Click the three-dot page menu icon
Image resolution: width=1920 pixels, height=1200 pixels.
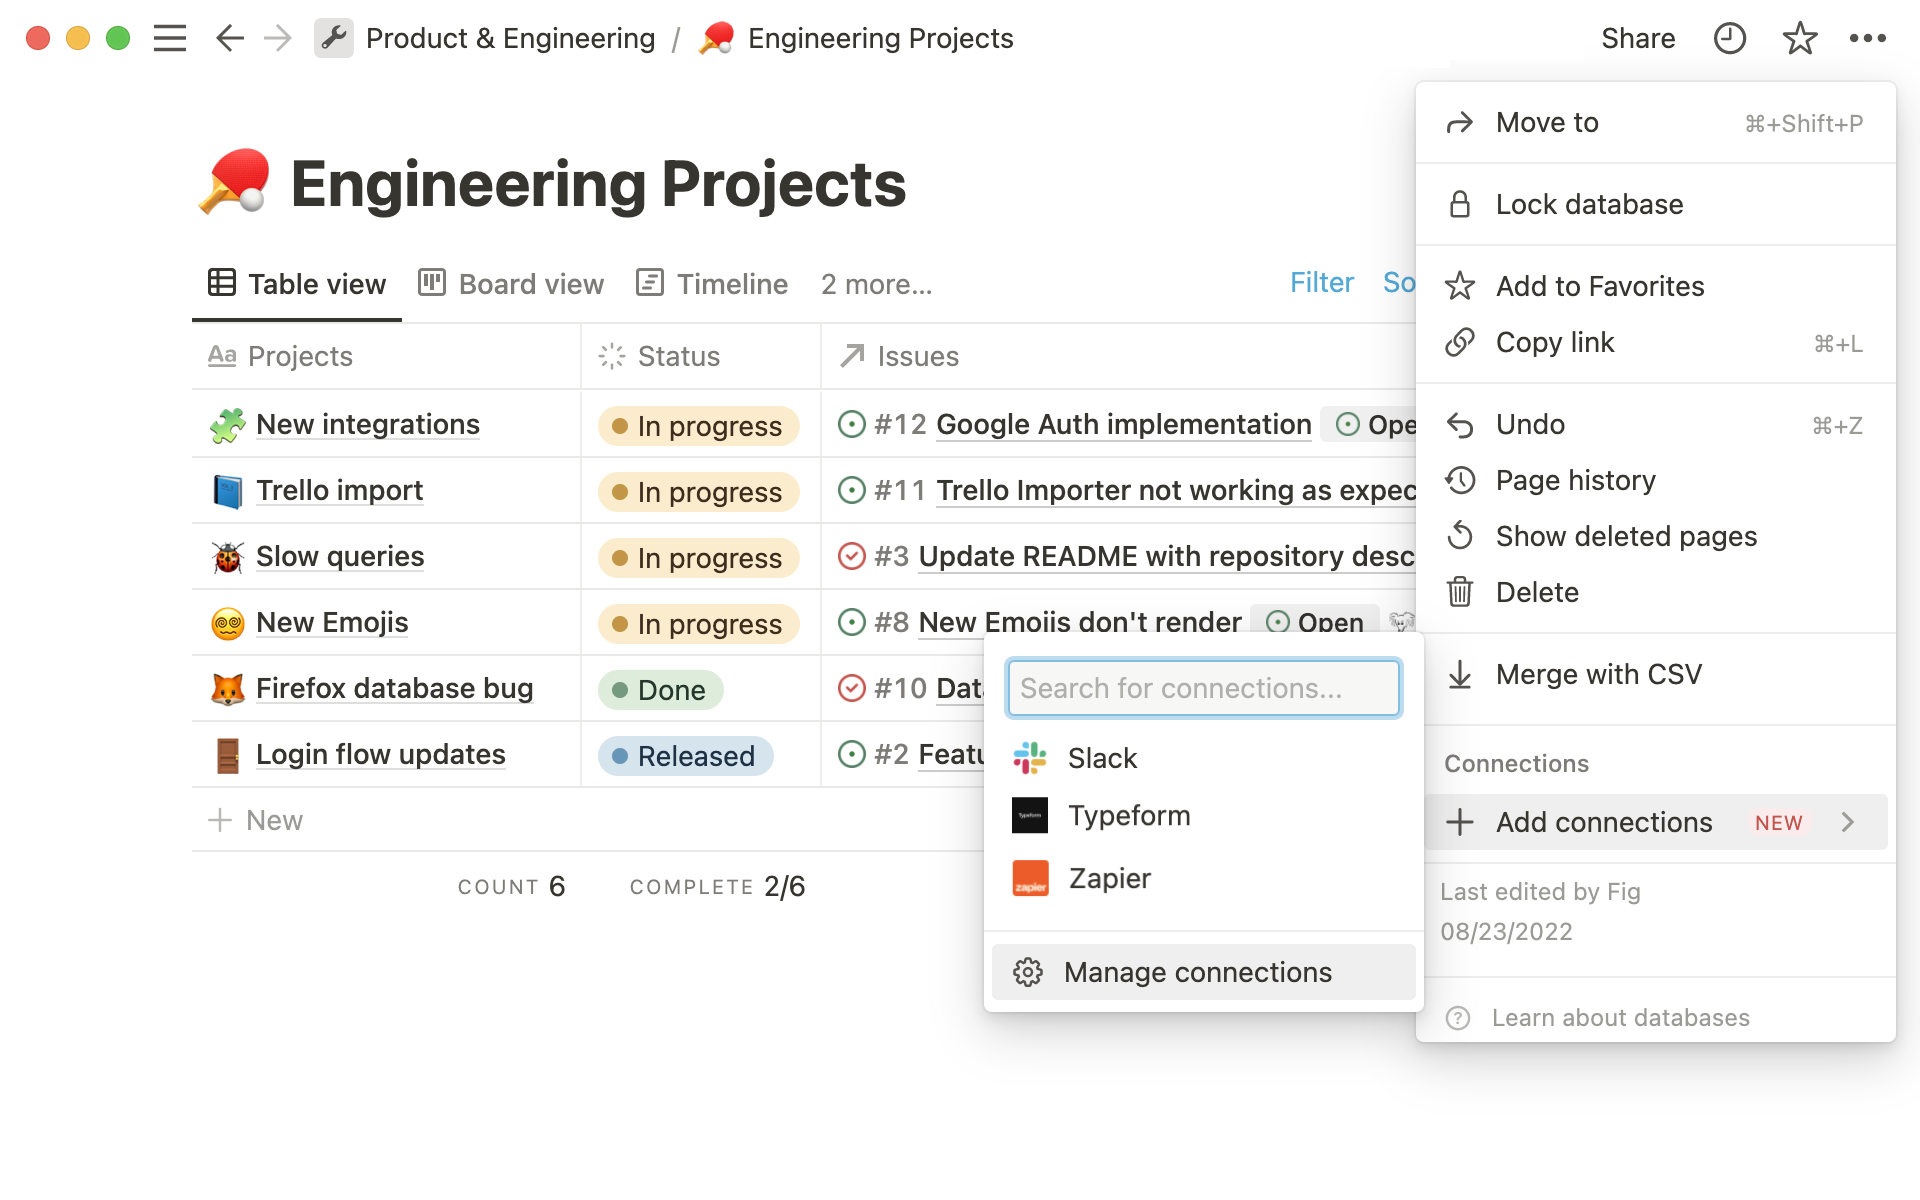[x=1867, y=38]
